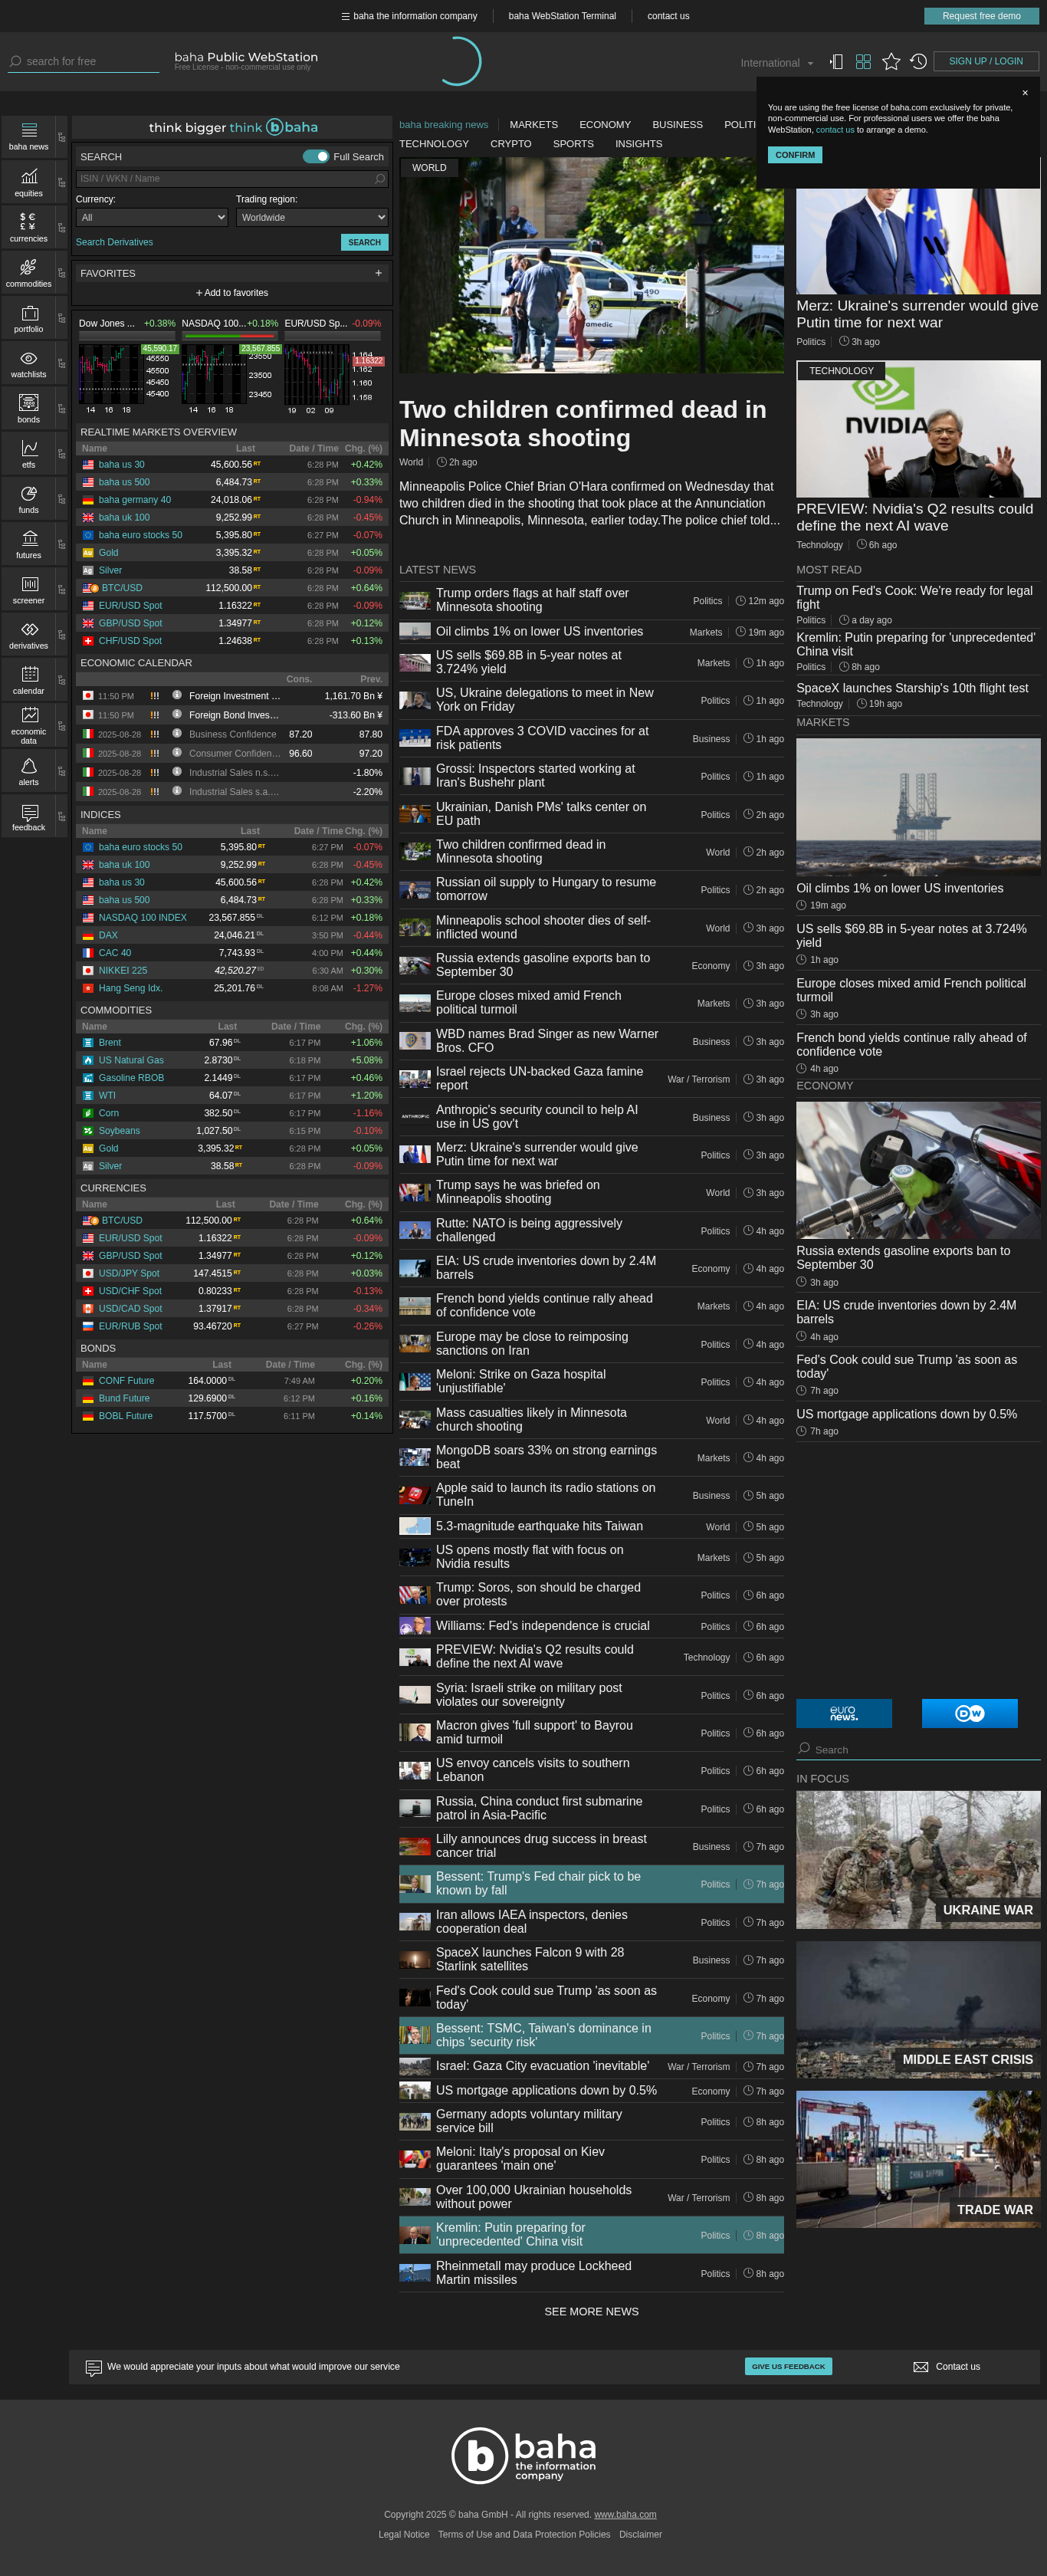
Task: Select the TECHNOLOGY news tab
Action: (x=434, y=144)
